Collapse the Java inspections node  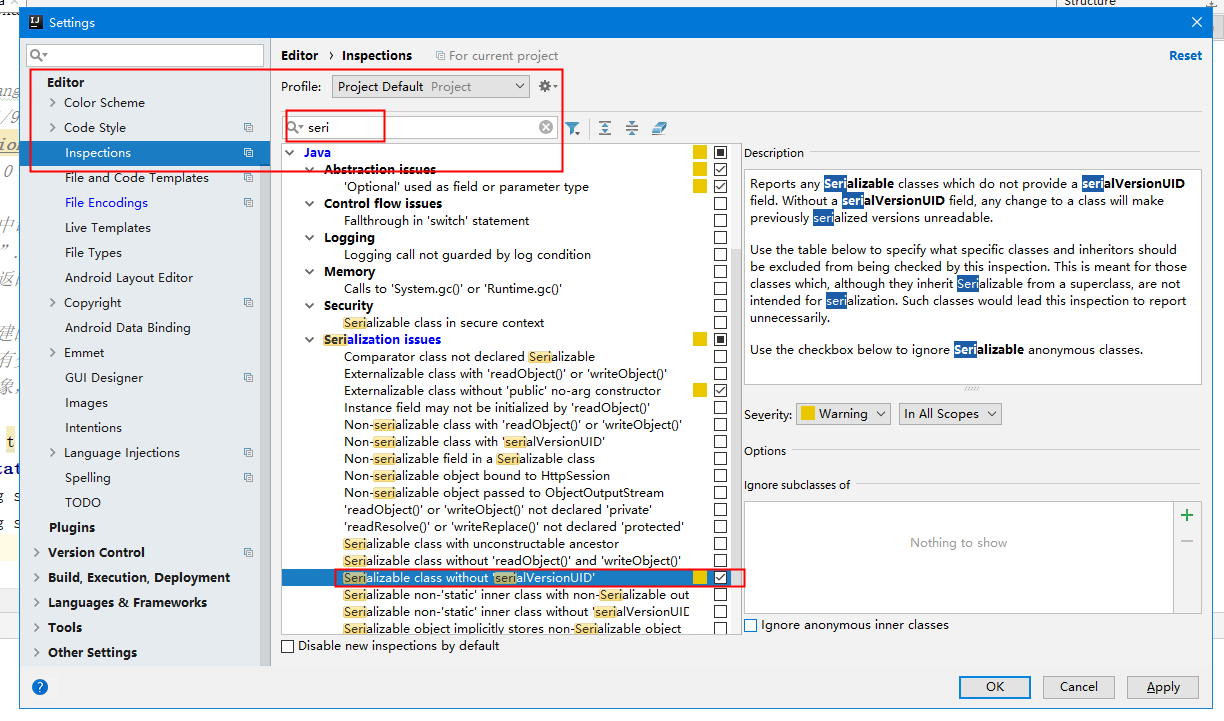click(x=291, y=153)
